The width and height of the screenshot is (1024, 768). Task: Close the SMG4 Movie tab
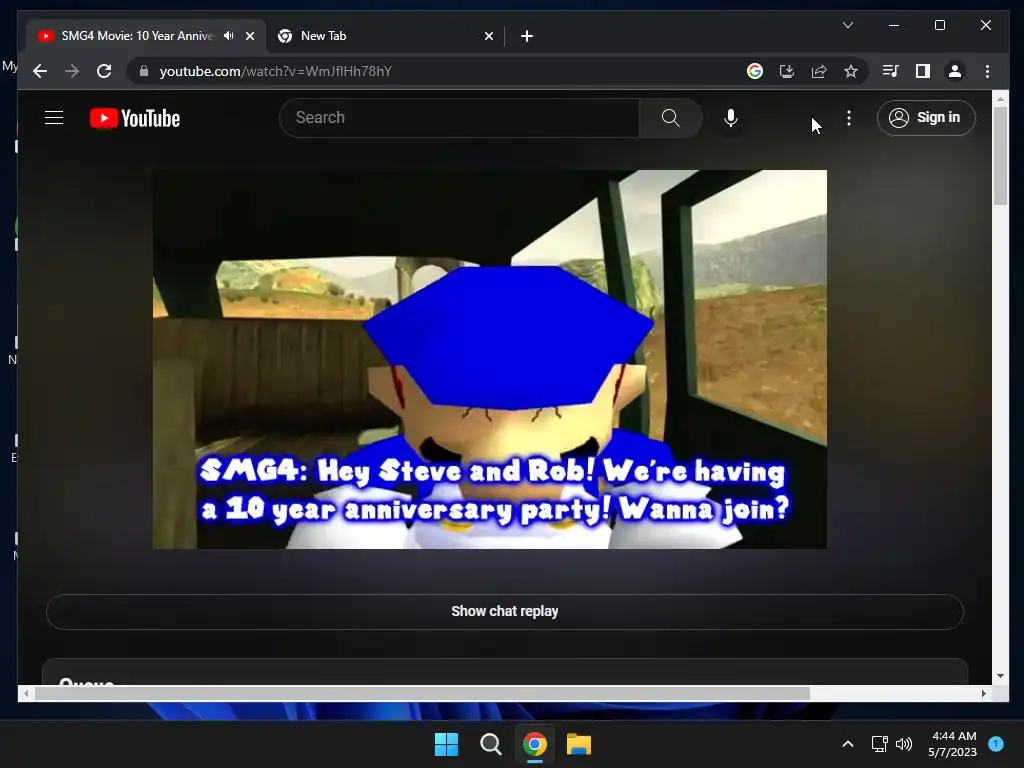point(249,36)
